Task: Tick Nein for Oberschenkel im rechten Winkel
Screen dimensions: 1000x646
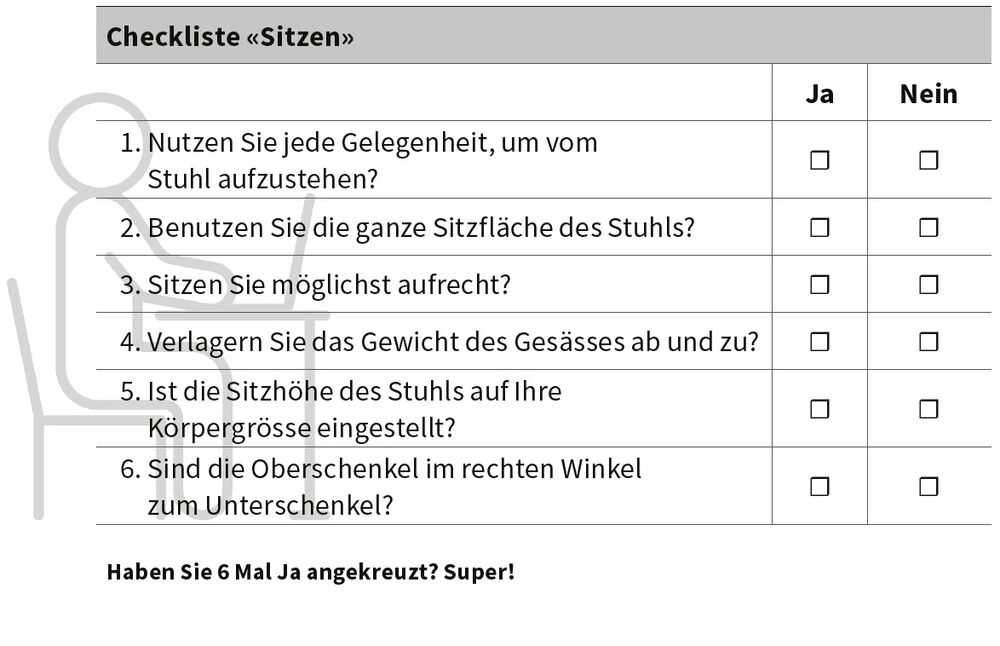Action: point(929,487)
